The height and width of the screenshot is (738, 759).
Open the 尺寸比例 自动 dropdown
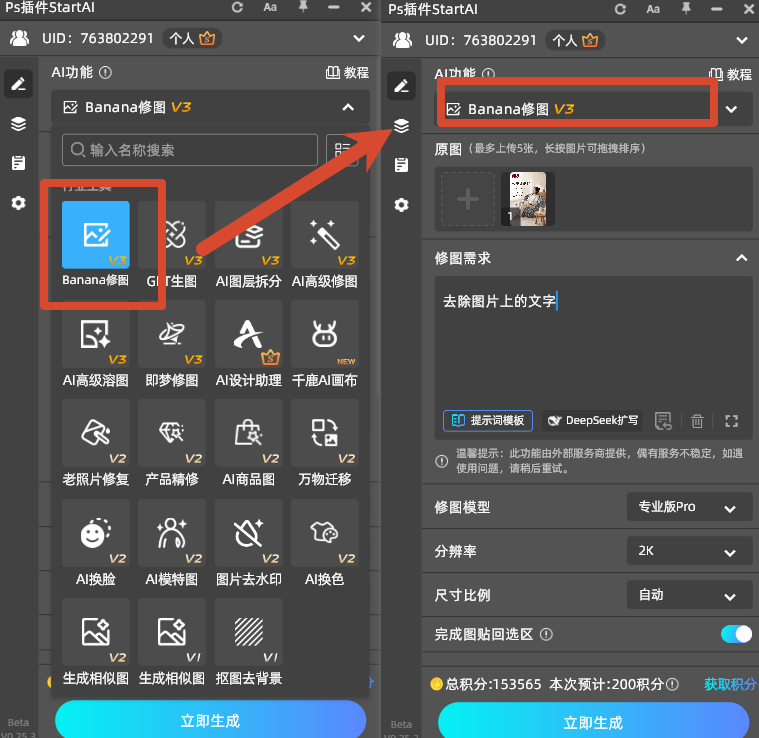pos(689,595)
